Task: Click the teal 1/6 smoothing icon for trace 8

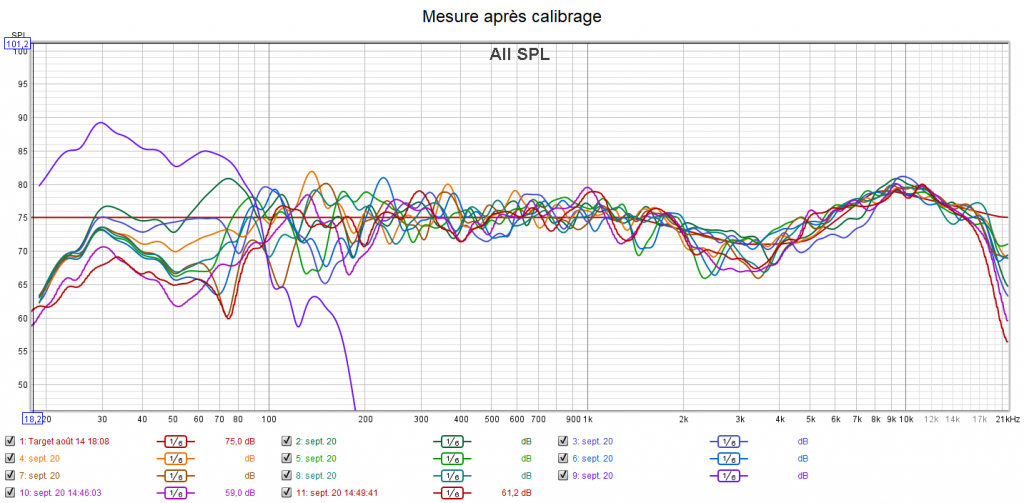Action: point(452,475)
